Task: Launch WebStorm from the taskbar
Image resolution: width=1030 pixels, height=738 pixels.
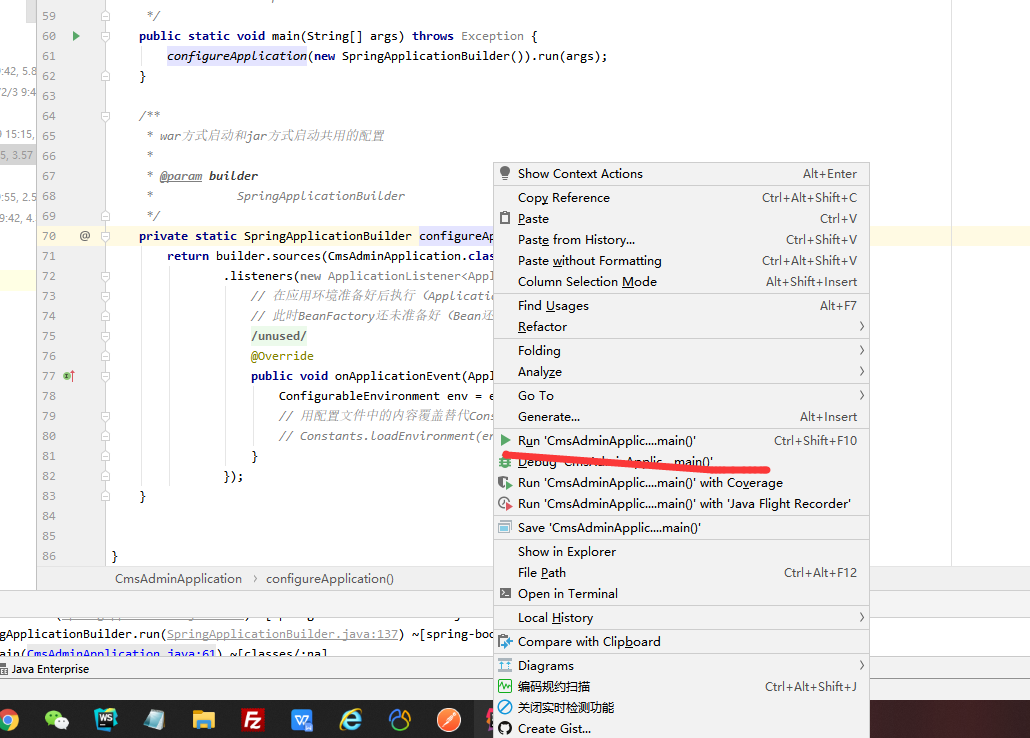Action: (x=106, y=719)
